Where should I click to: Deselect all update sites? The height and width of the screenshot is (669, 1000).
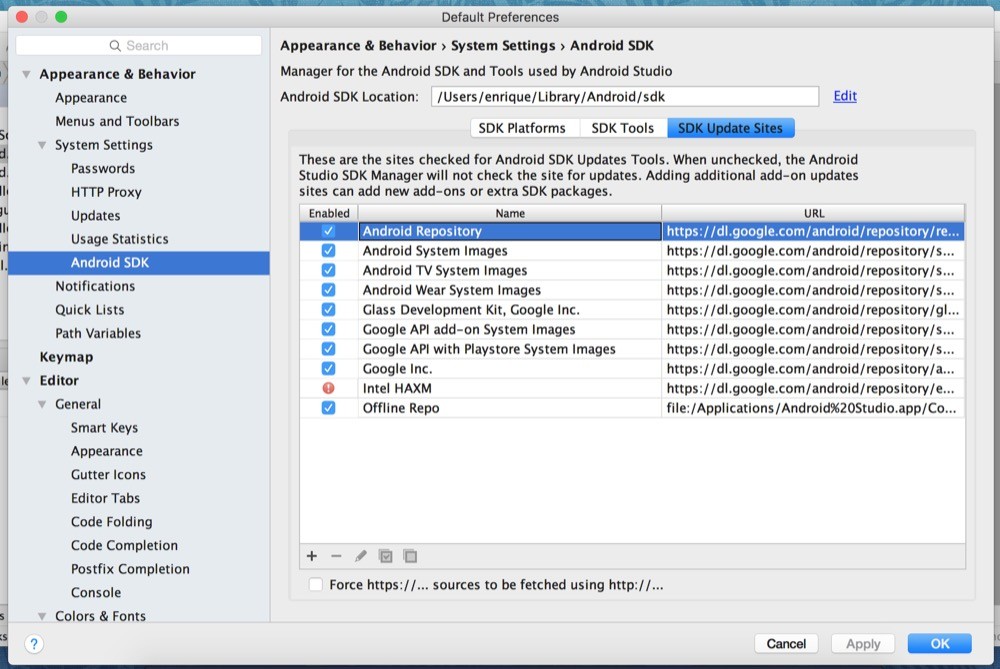click(x=410, y=556)
